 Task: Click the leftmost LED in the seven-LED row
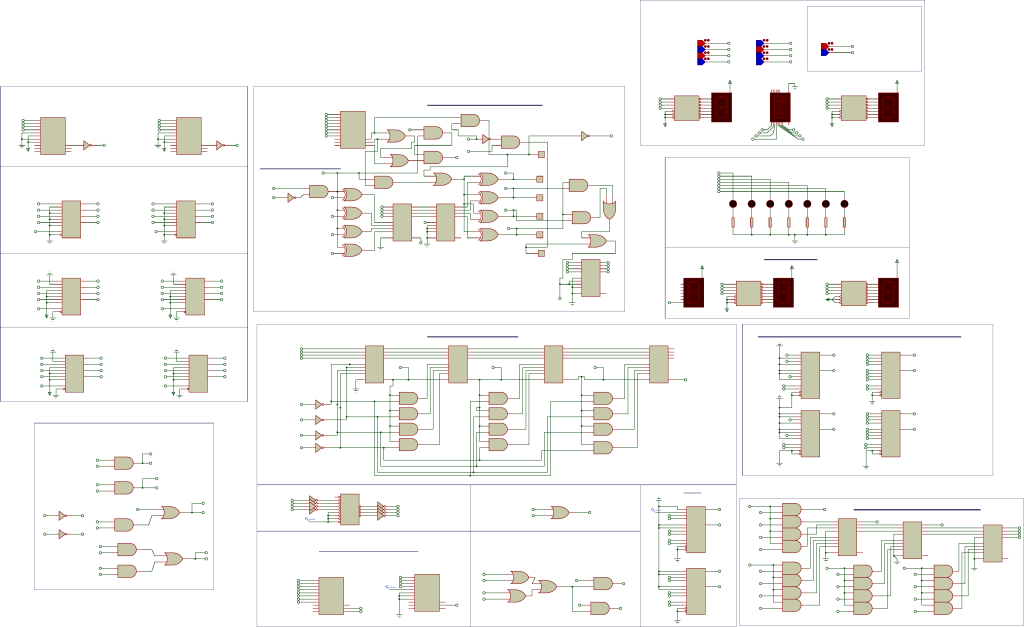[733, 204]
